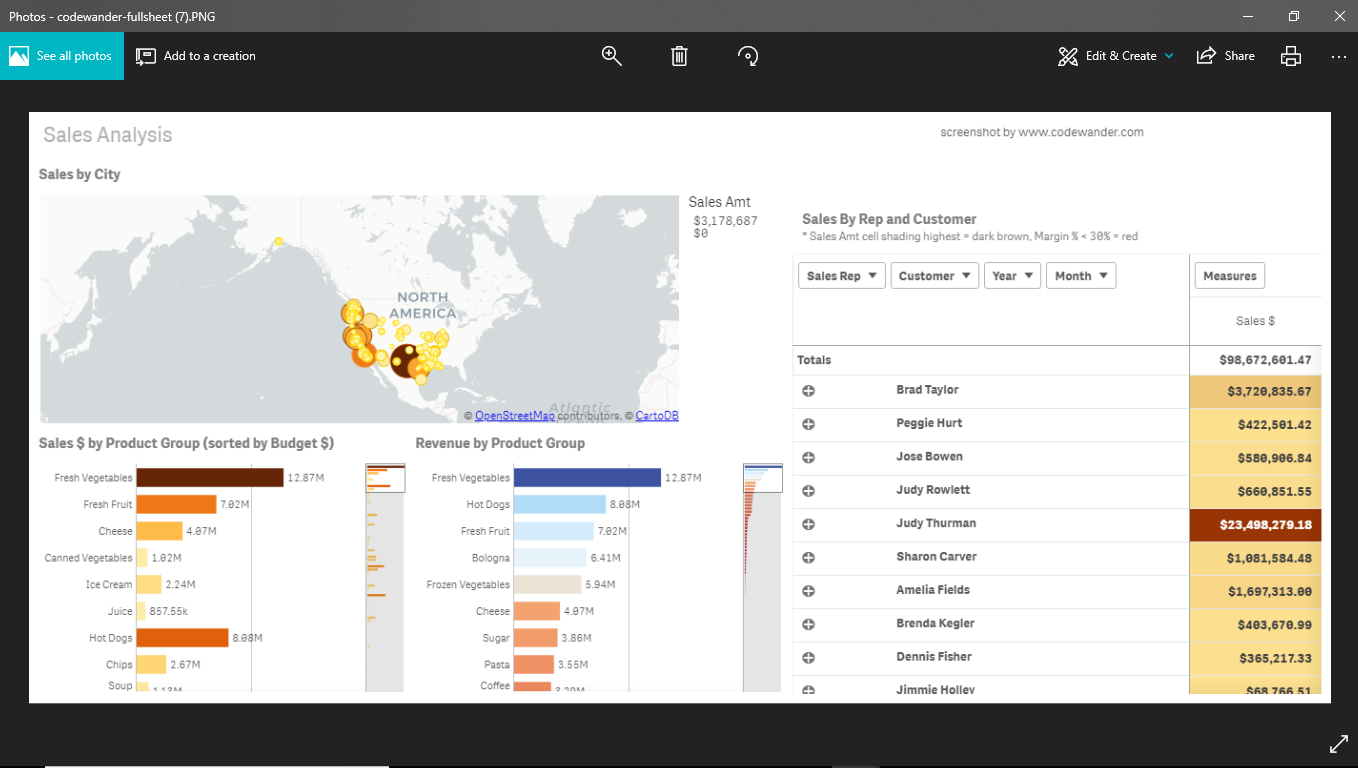Enter fullscreen using the diagonal arrow icon
Image resolution: width=1358 pixels, height=768 pixels.
tap(1338, 743)
